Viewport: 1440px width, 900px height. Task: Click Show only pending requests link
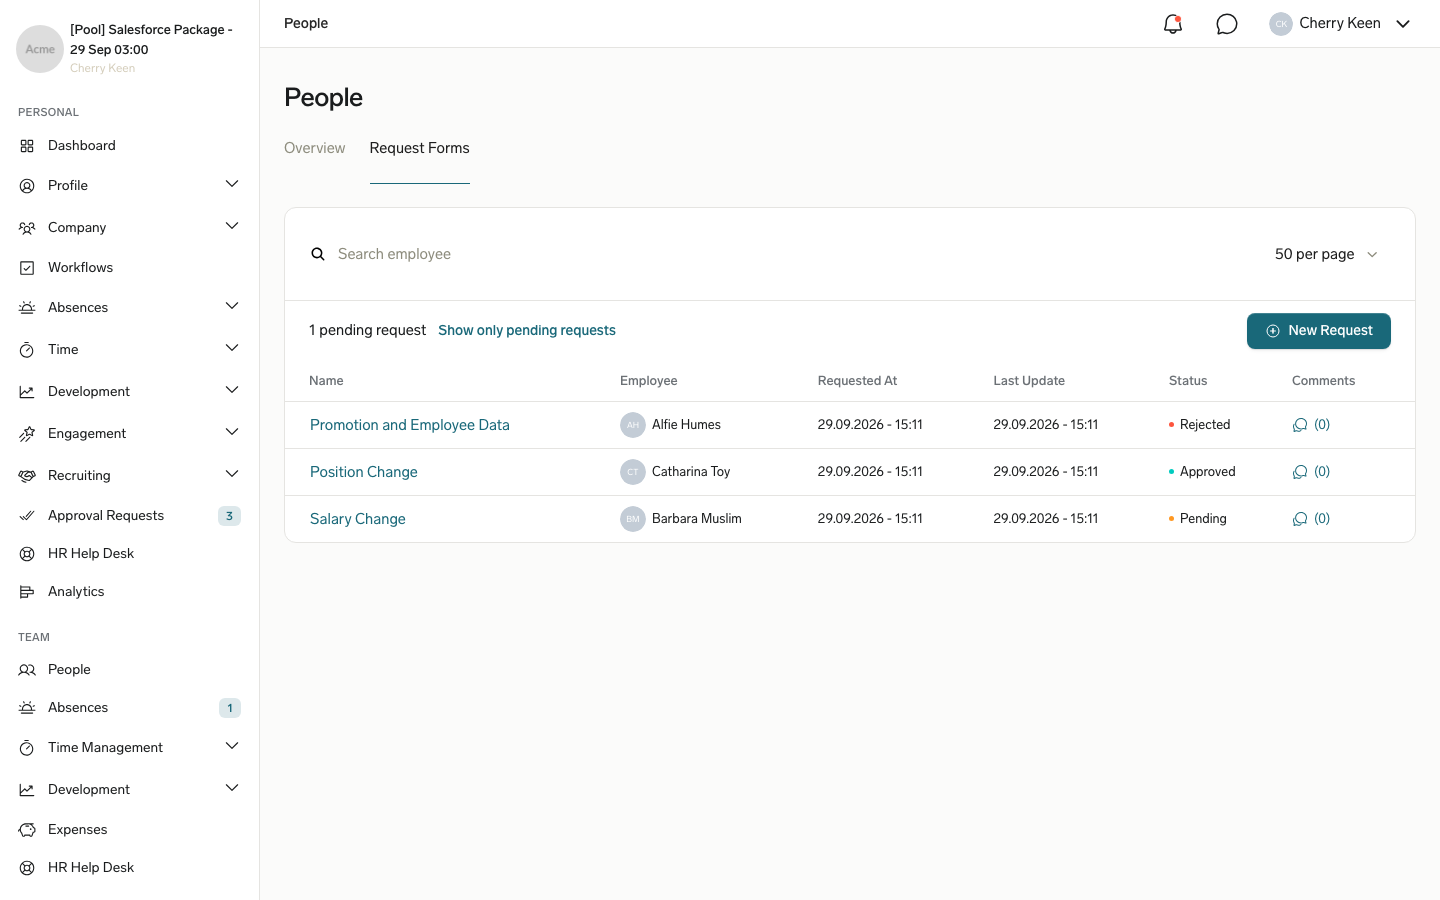point(527,330)
